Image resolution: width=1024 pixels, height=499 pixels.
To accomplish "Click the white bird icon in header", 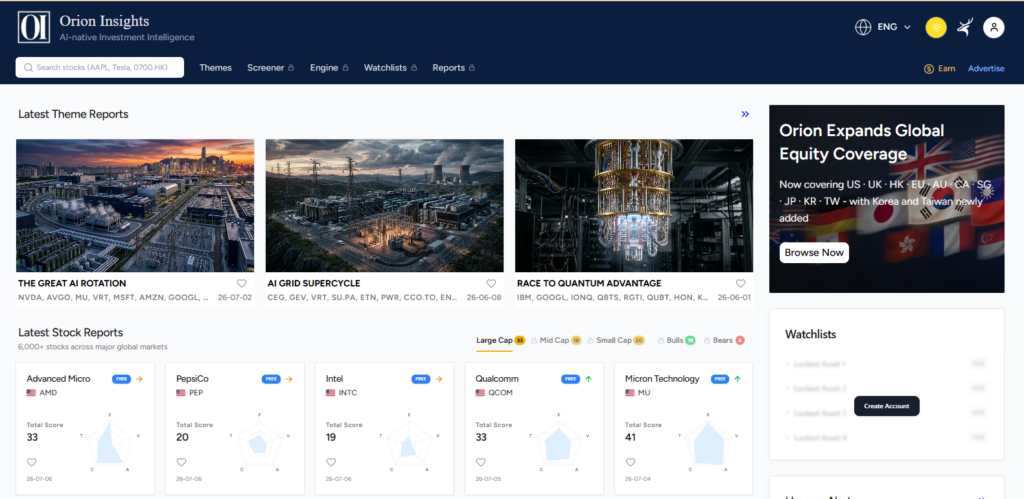I will 964,27.
